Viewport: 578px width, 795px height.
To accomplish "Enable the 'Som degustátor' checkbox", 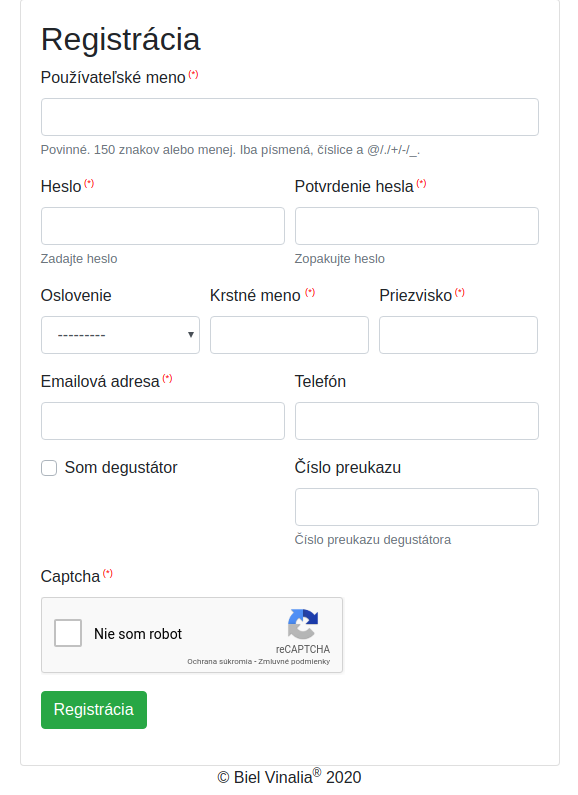I will [x=49, y=467].
